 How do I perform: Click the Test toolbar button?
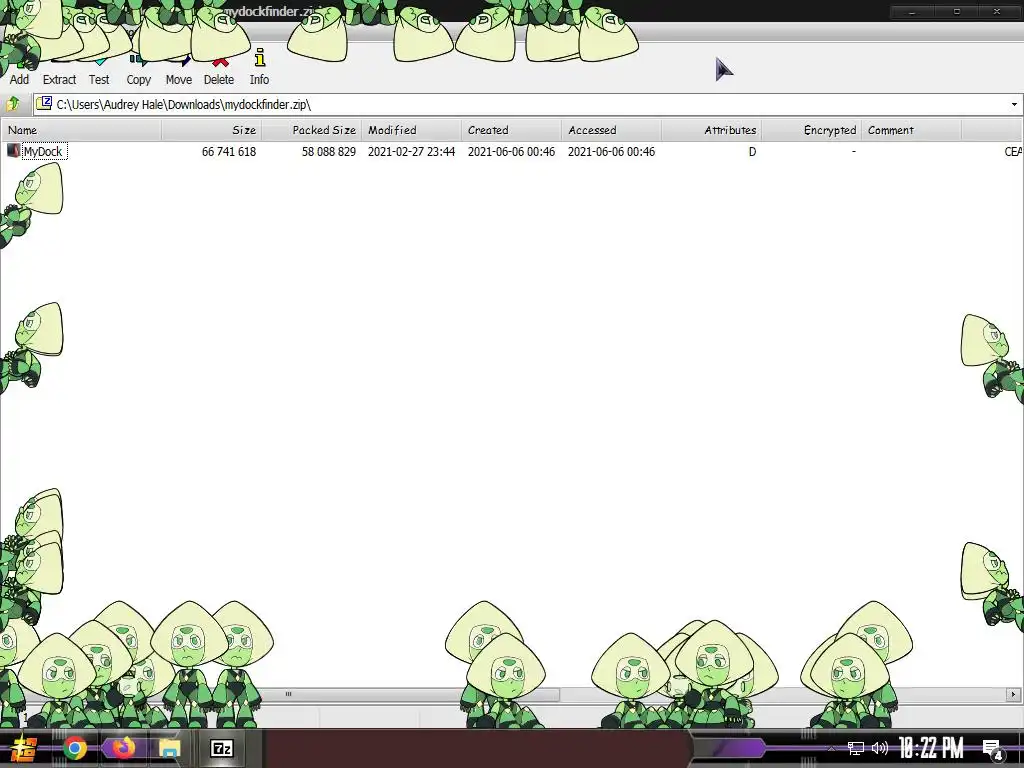(99, 71)
